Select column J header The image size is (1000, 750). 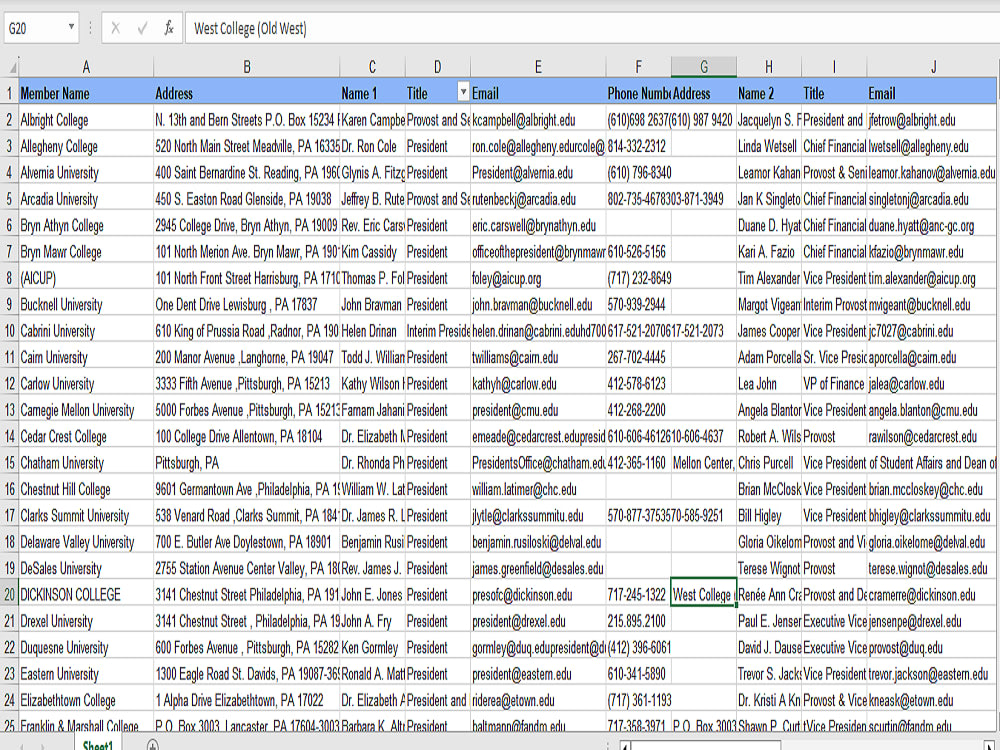[x=932, y=66]
